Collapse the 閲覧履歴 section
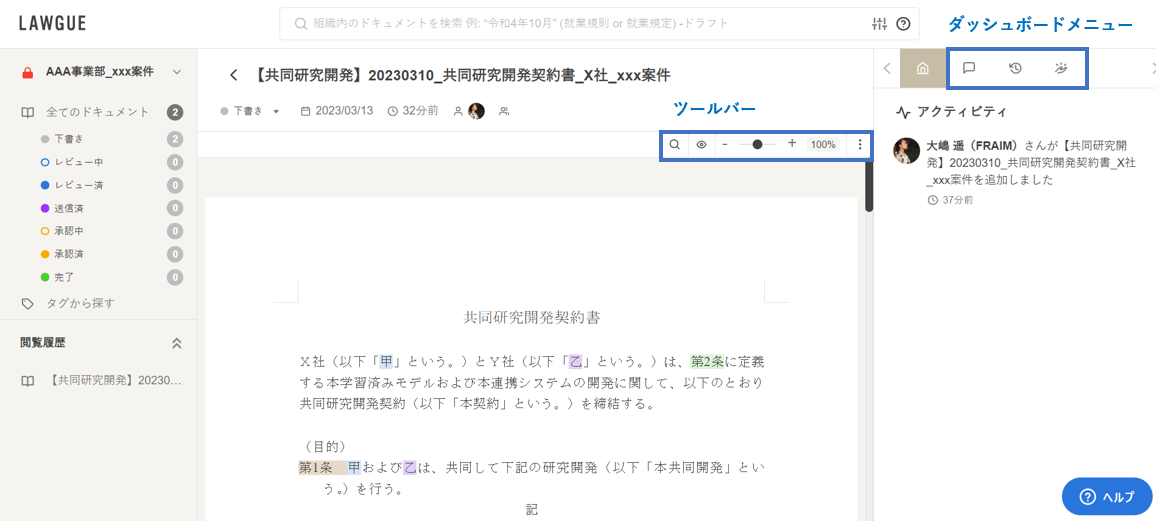 [x=177, y=343]
